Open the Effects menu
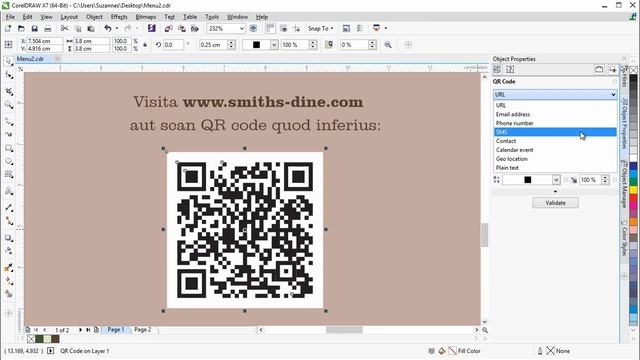The width and height of the screenshot is (640, 360). pos(119,17)
